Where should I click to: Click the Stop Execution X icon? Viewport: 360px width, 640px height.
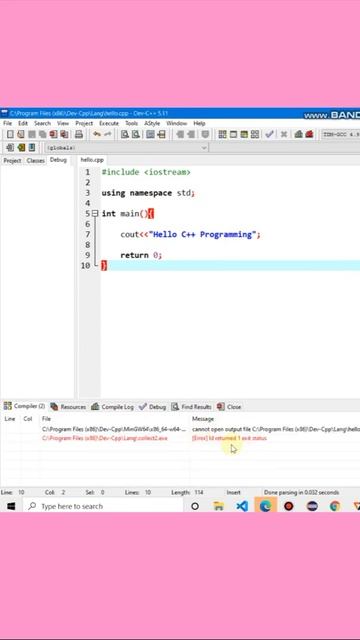[284, 134]
